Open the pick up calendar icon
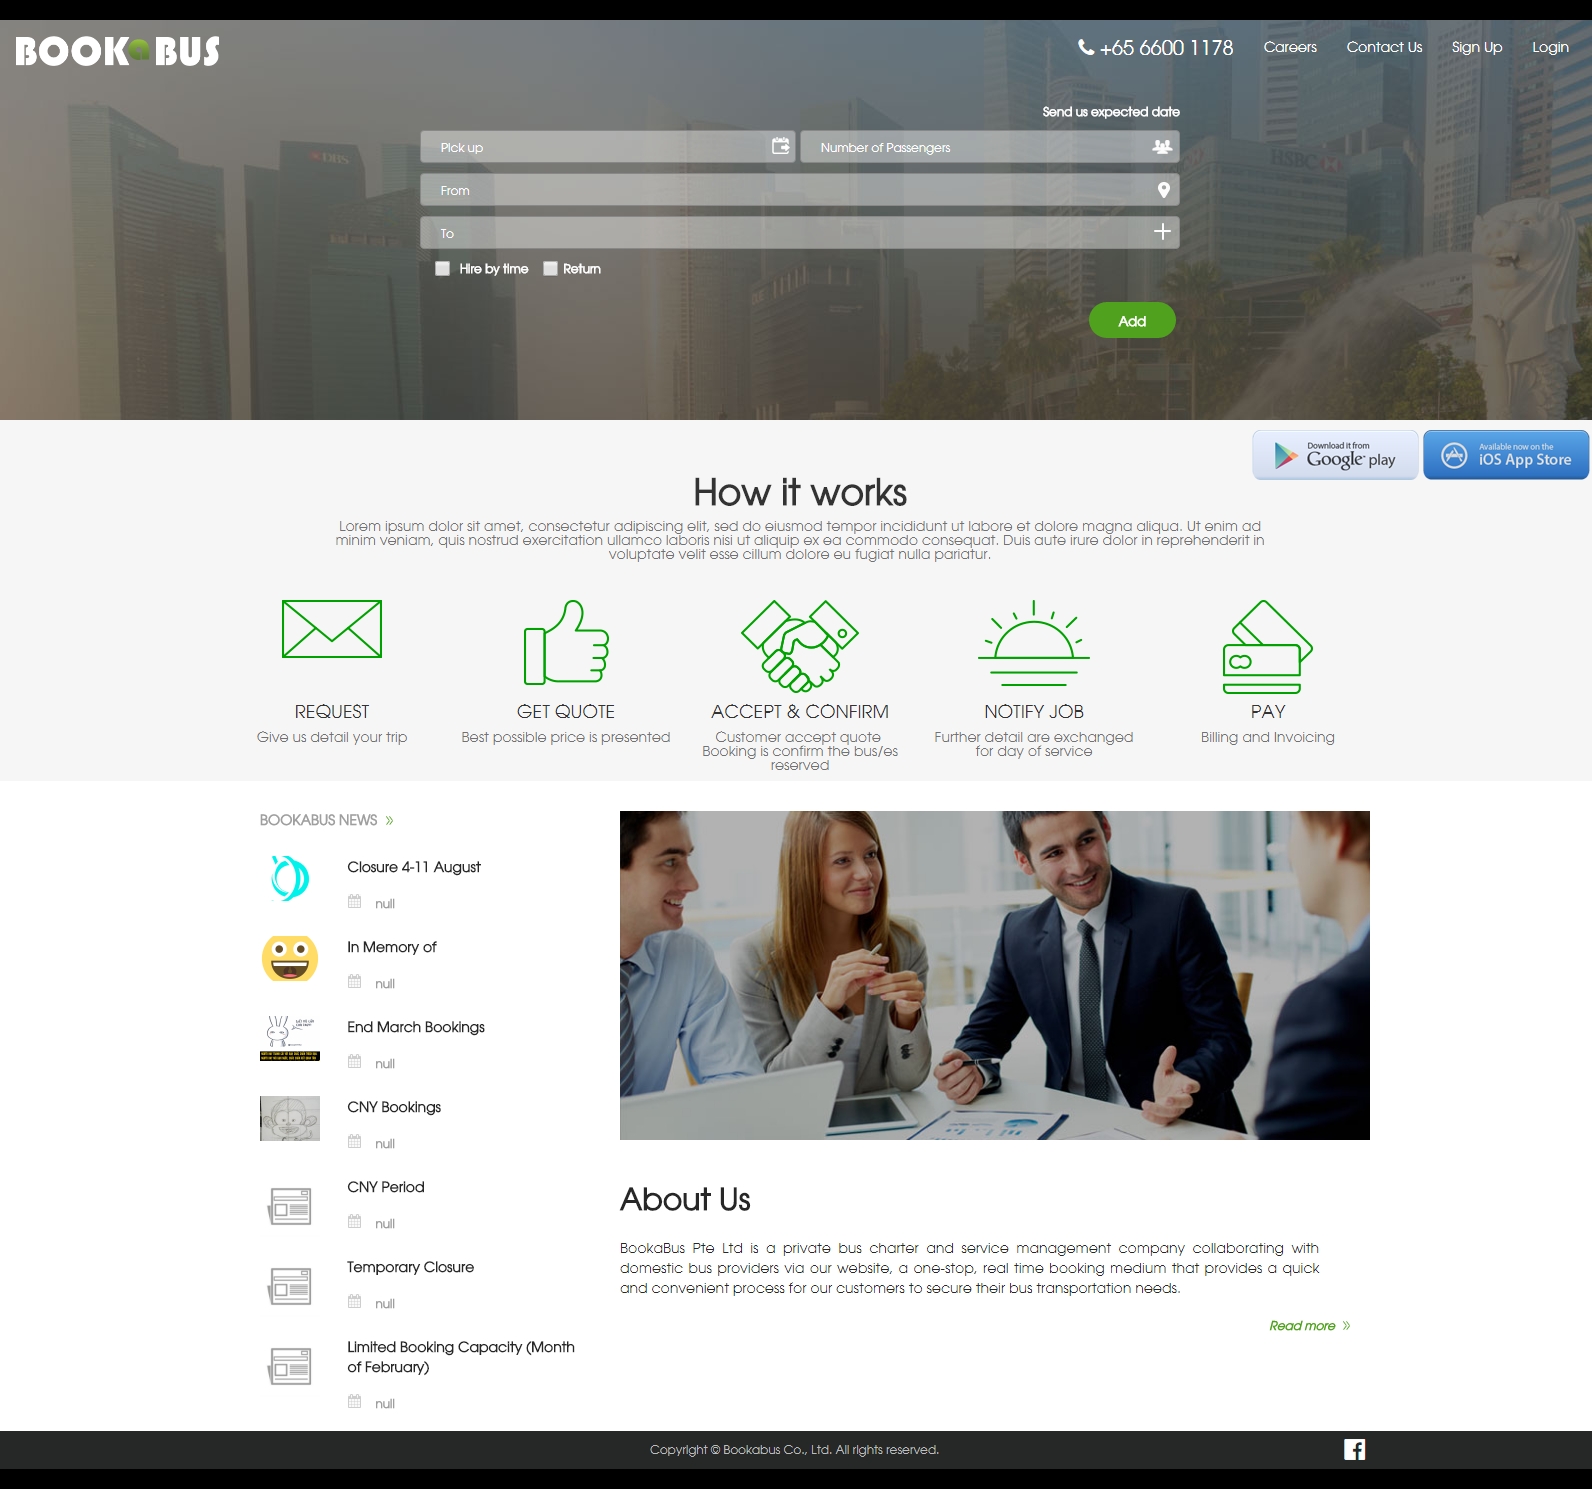Image resolution: width=1592 pixels, height=1489 pixels. coord(781,146)
